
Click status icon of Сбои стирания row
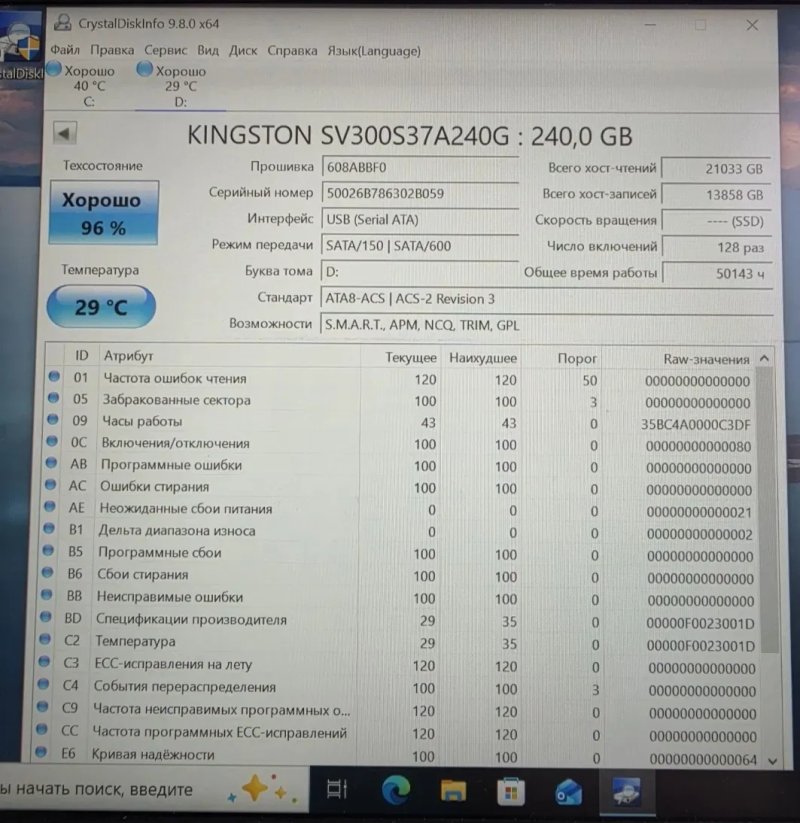click(x=47, y=573)
